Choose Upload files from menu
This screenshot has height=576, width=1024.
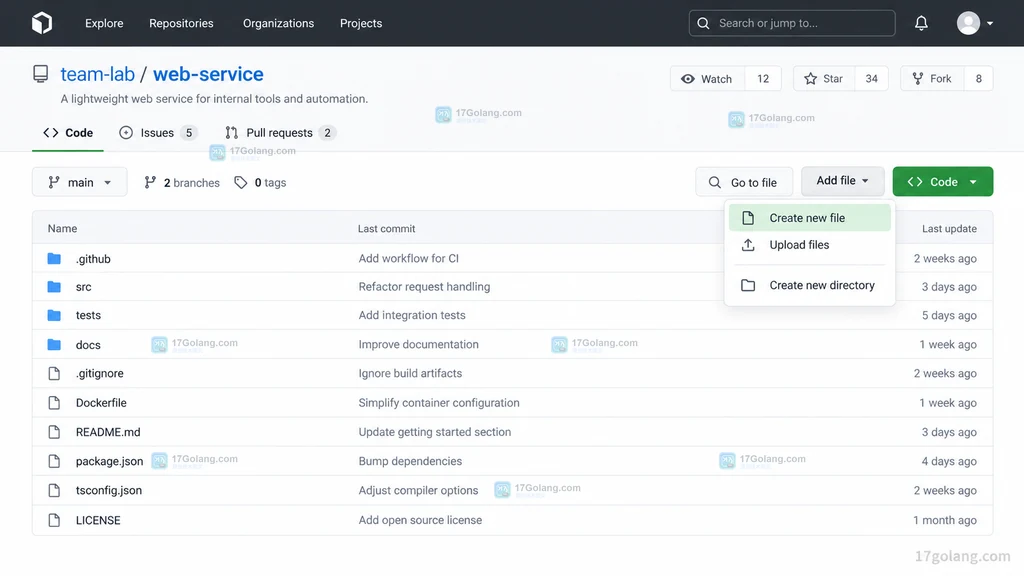(809, 245)
